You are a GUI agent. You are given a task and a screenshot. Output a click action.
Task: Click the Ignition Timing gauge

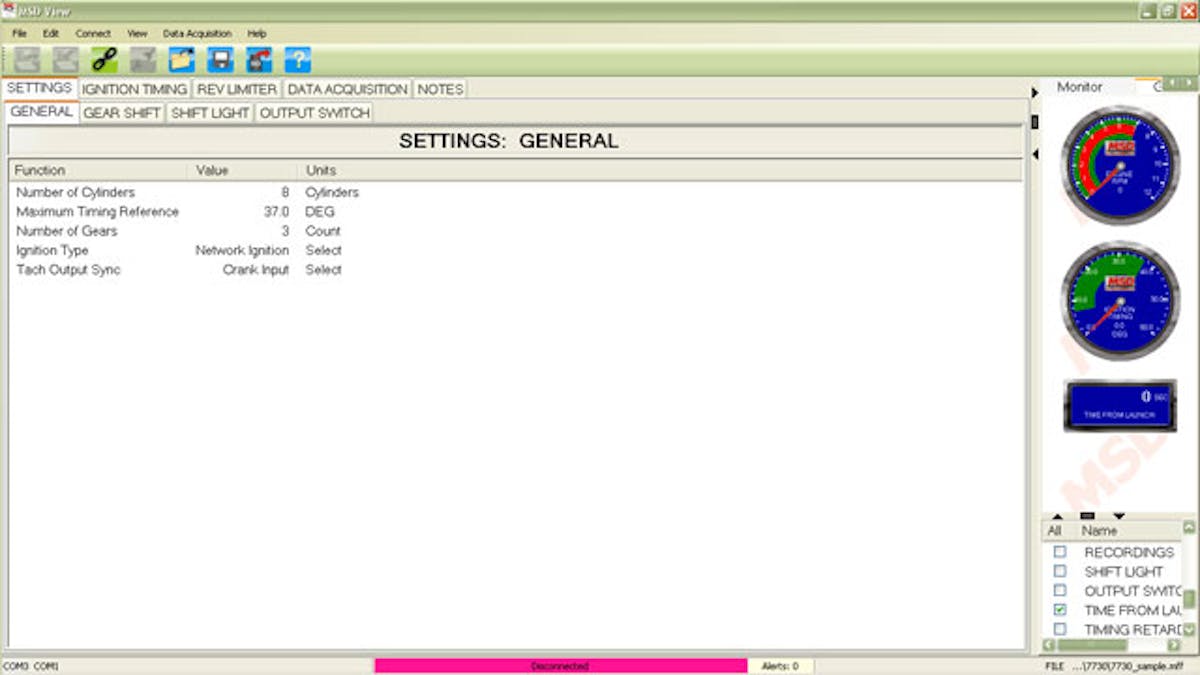click(x=1120, y=301)
